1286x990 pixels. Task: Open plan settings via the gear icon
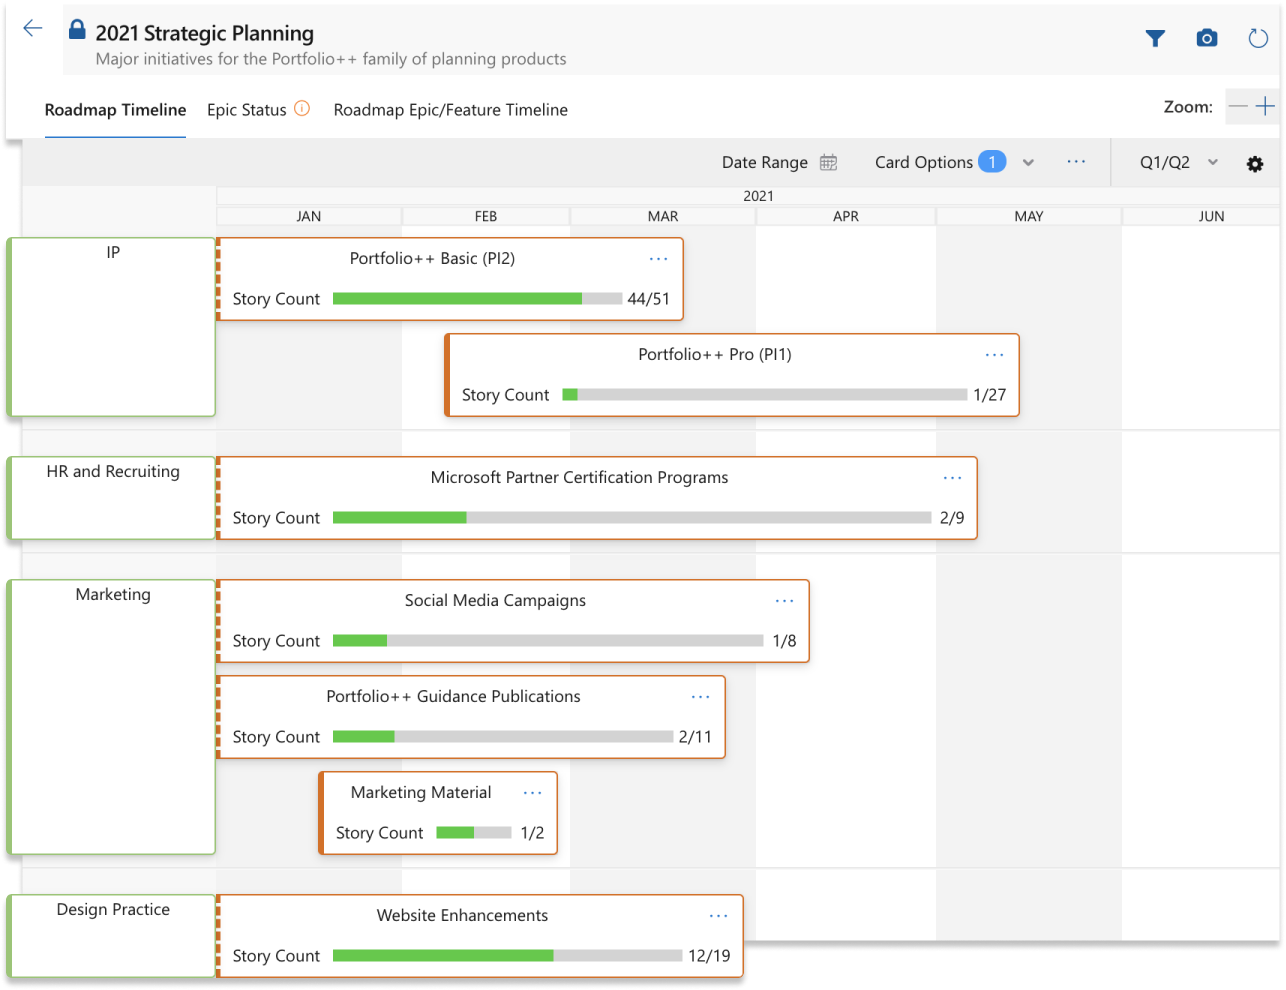coord(1255,163)
